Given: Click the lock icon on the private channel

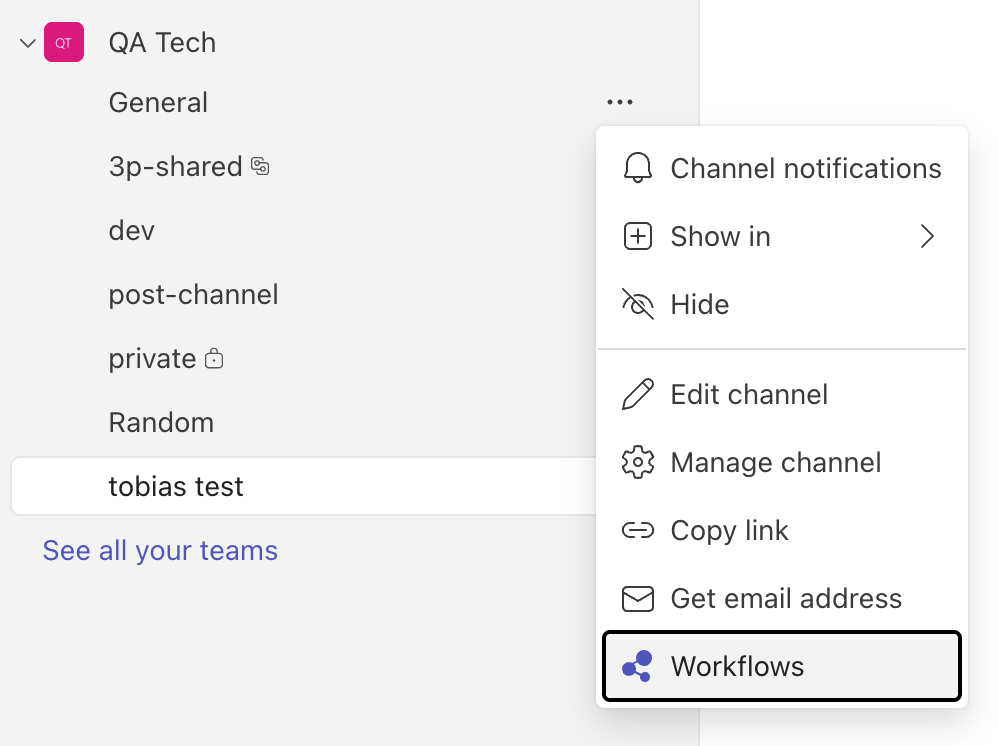Looking at the screenshot, I should click(x=213, y=357).
